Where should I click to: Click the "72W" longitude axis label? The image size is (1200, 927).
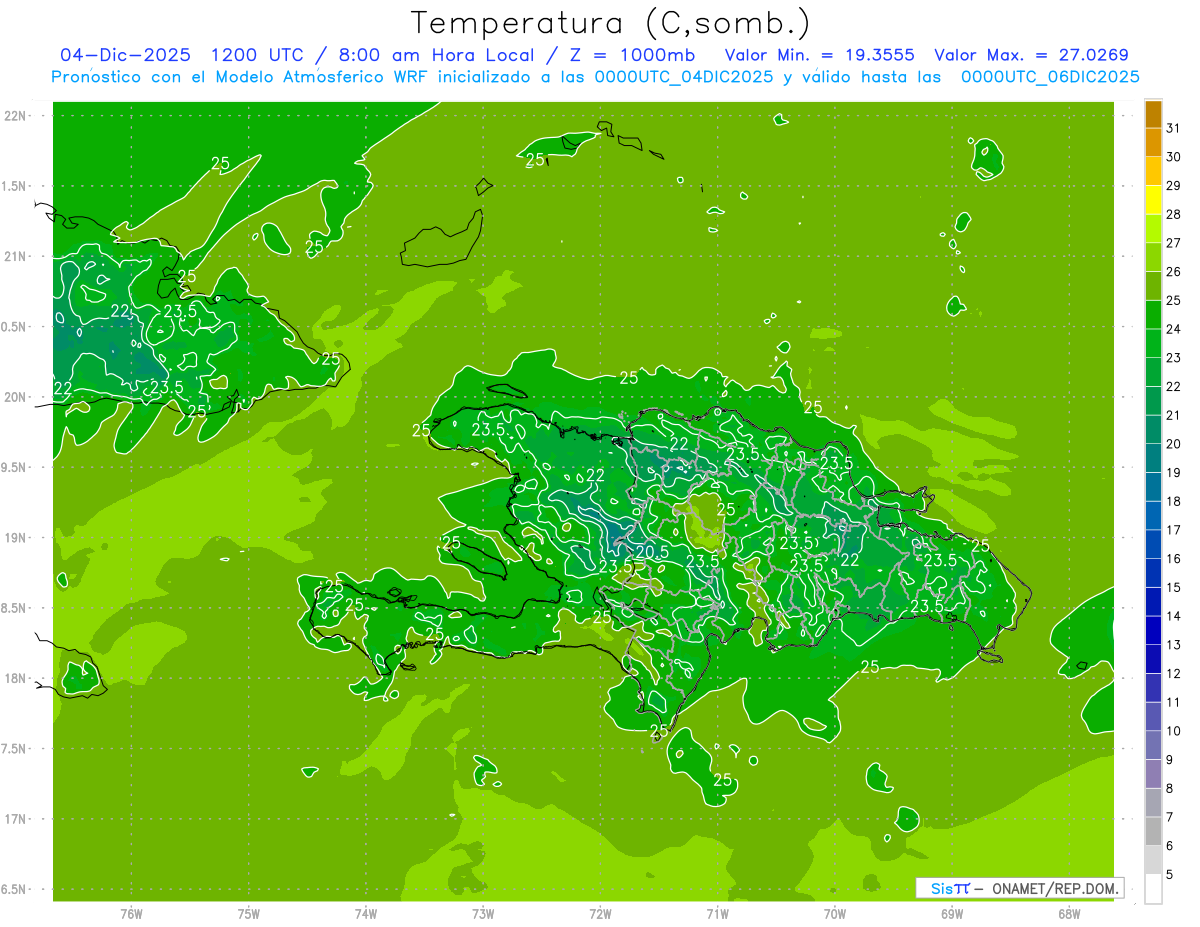click(x=600, y=913)
